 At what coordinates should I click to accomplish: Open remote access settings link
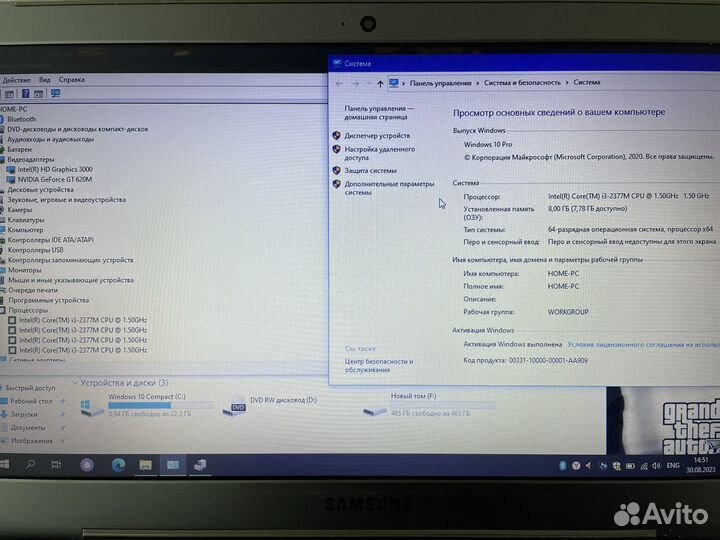379,153
